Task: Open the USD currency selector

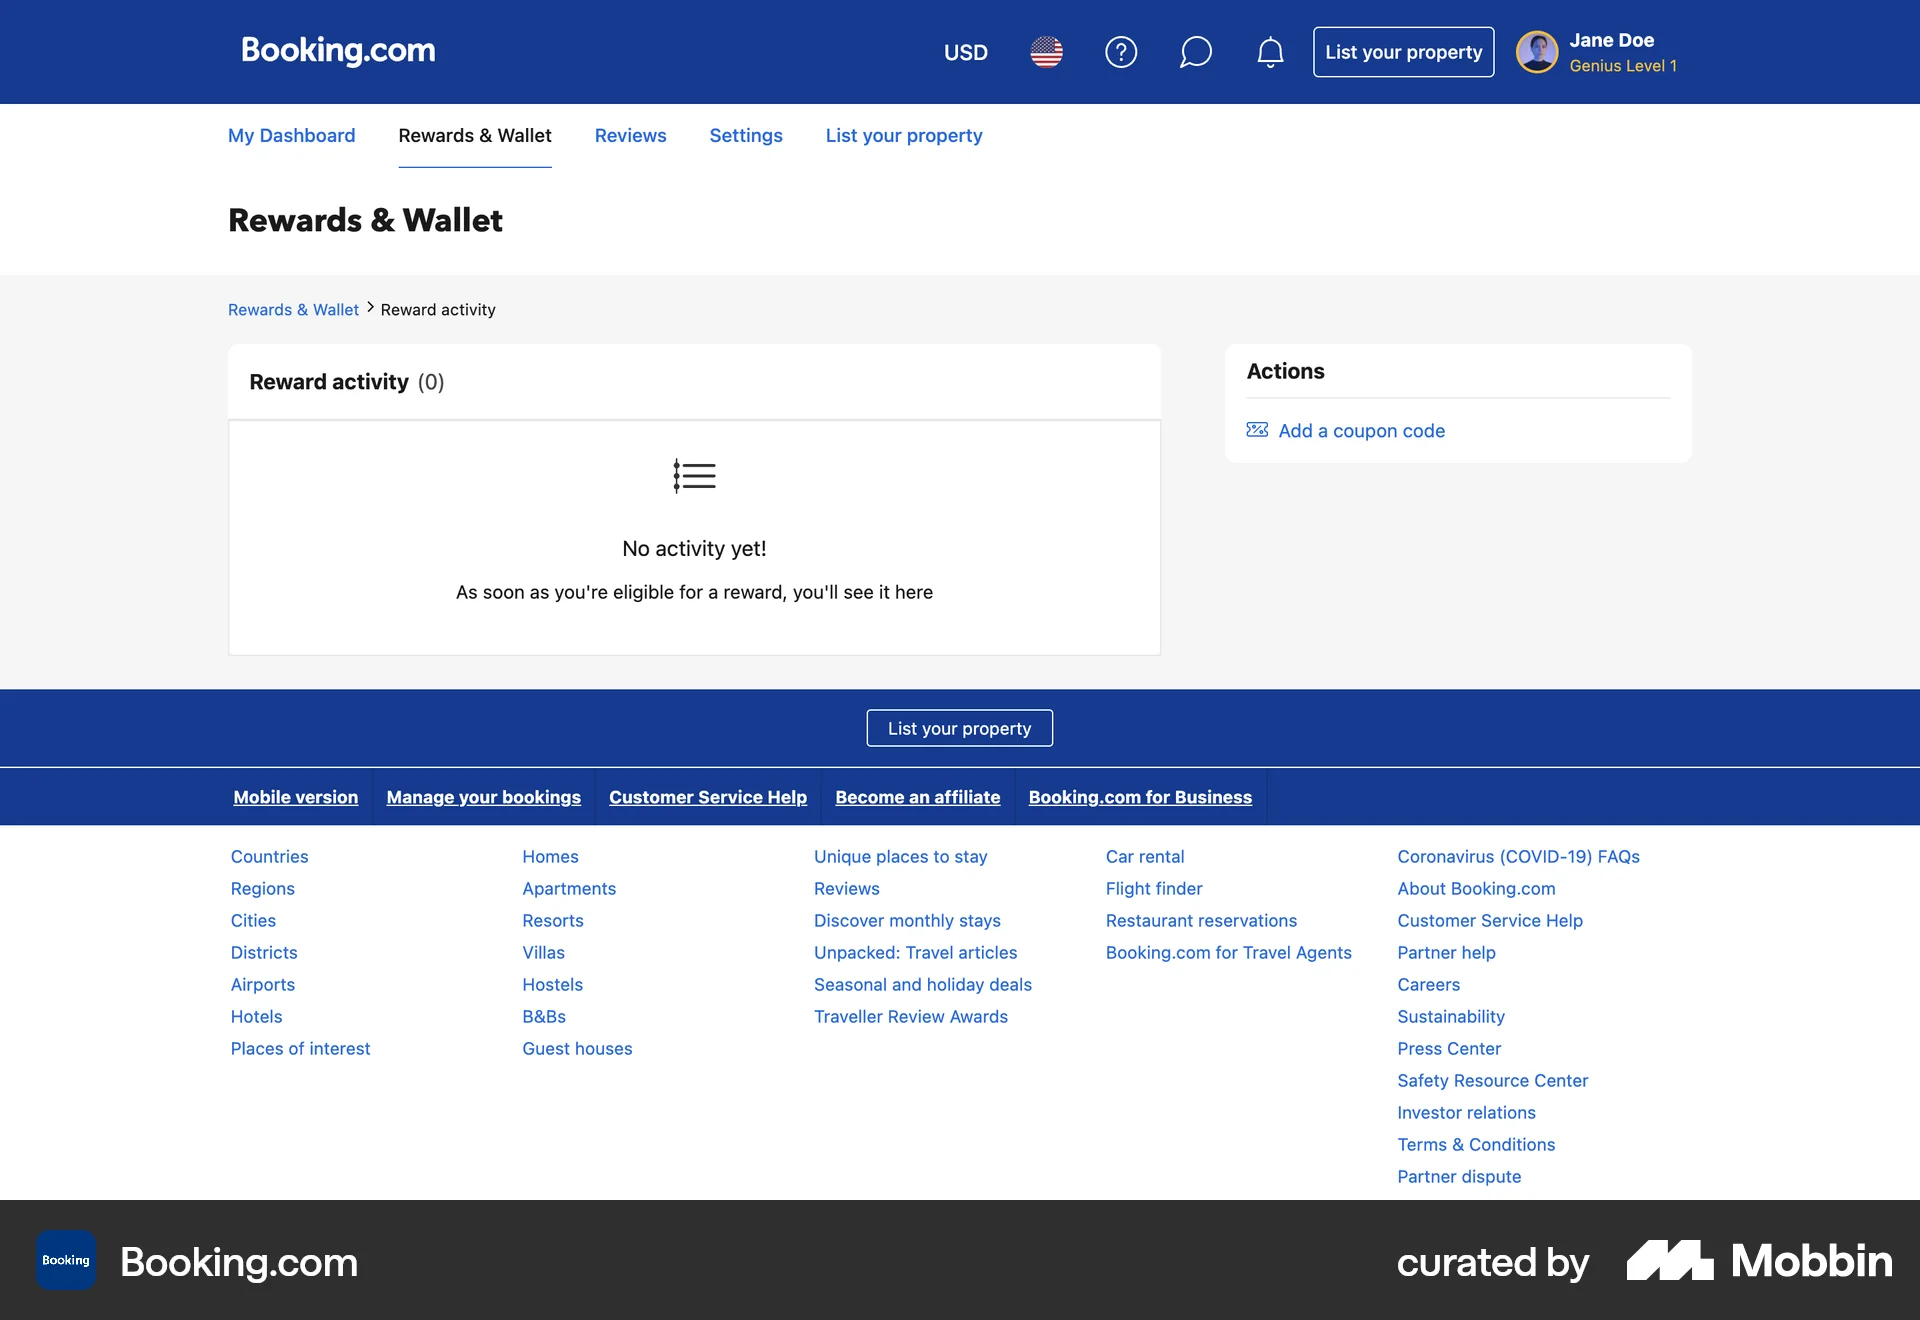Action: point(965,52)
